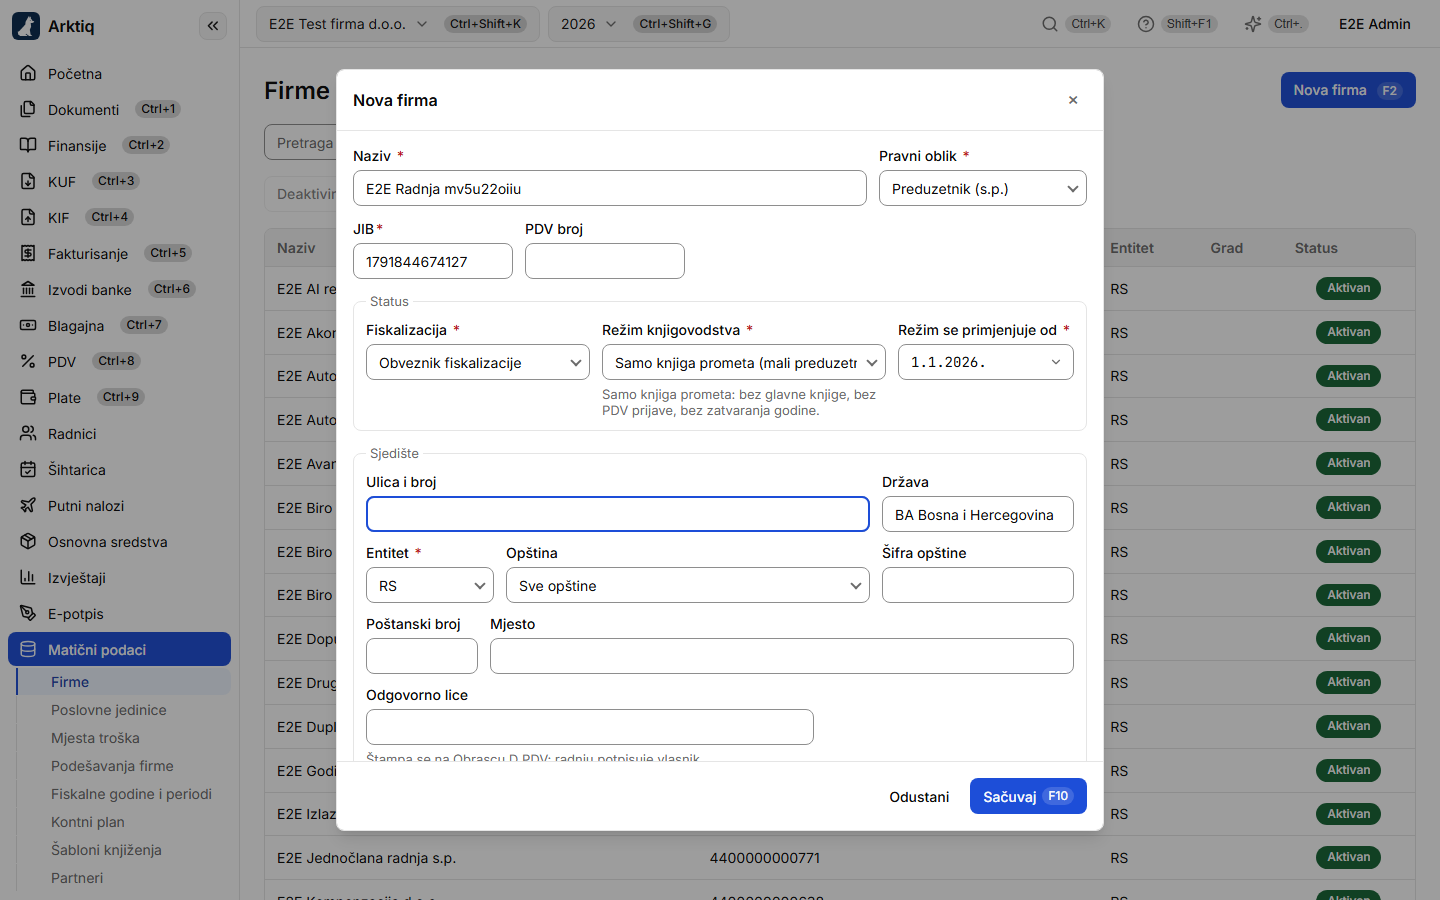The height and width of the screenshot is (900, 1440).
Task: Click the KUF document icon
Action: pyautogui.click(x=28, y=181)
